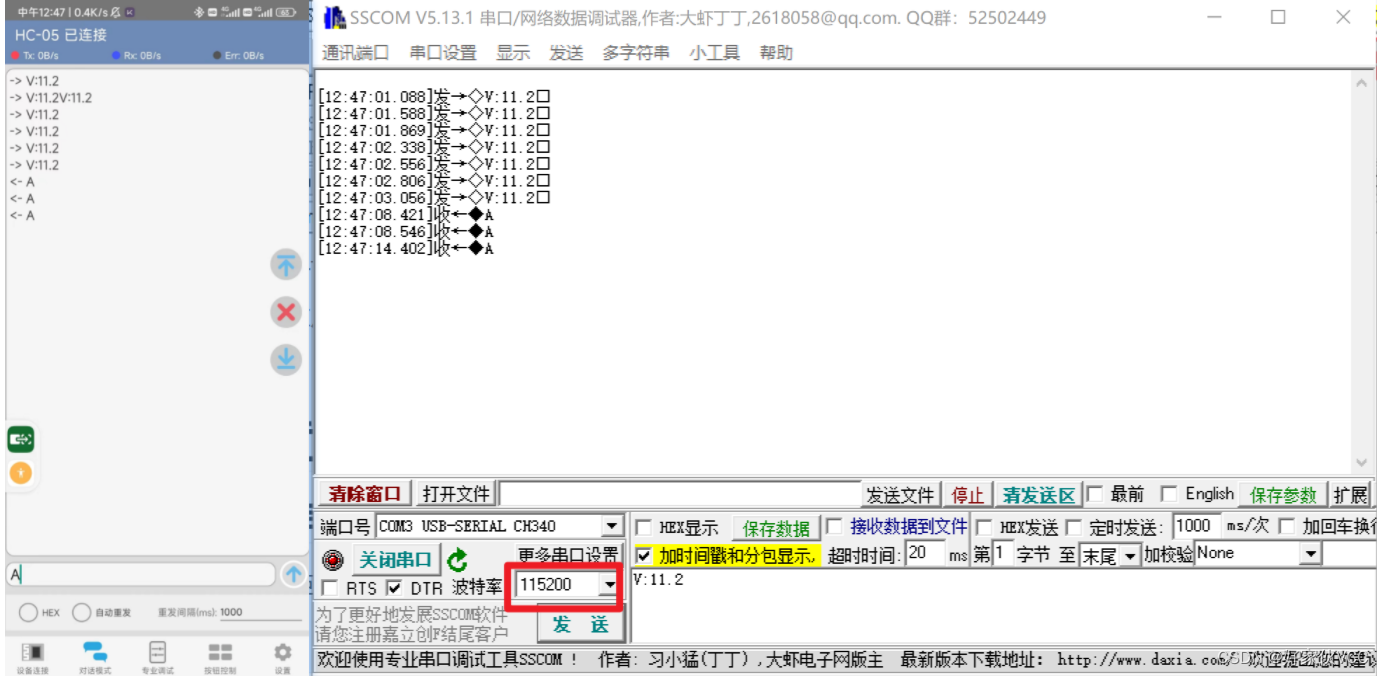The image size is (1384, 676).
Task: Tap the blue send arrow in phone app
Action: (x=294, y=574)
